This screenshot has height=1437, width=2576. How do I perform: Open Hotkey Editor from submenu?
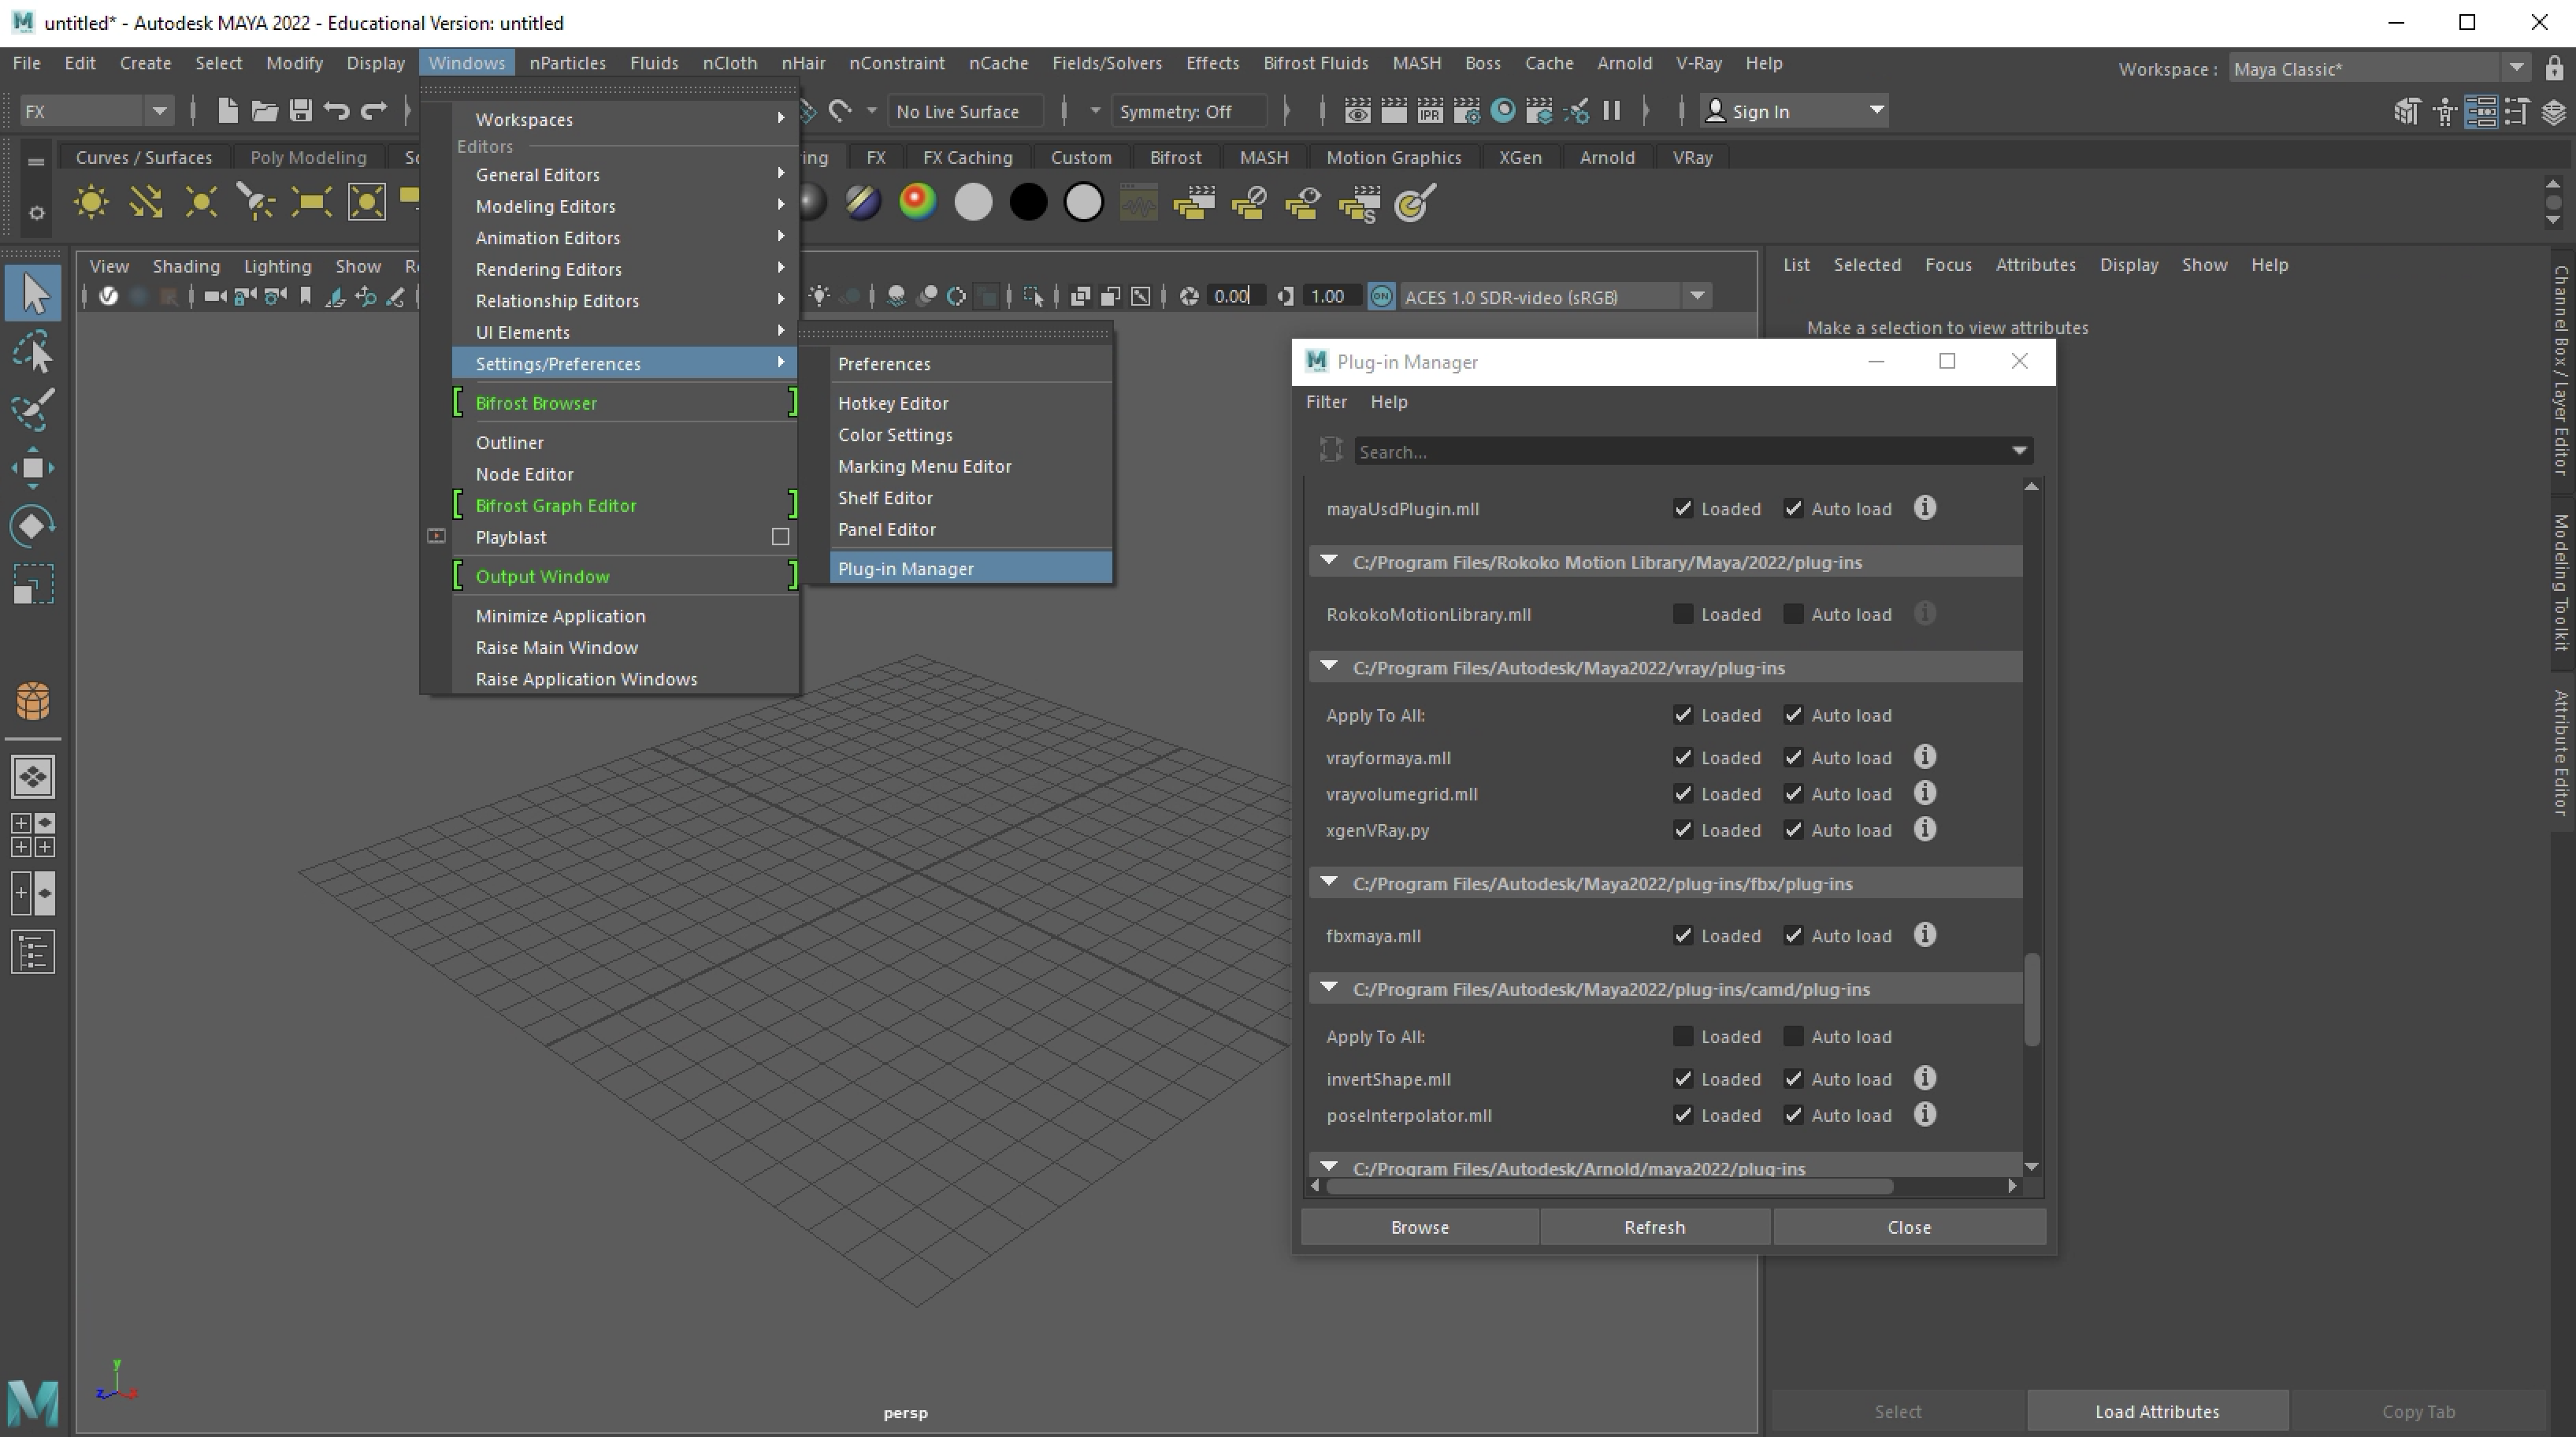893,403
